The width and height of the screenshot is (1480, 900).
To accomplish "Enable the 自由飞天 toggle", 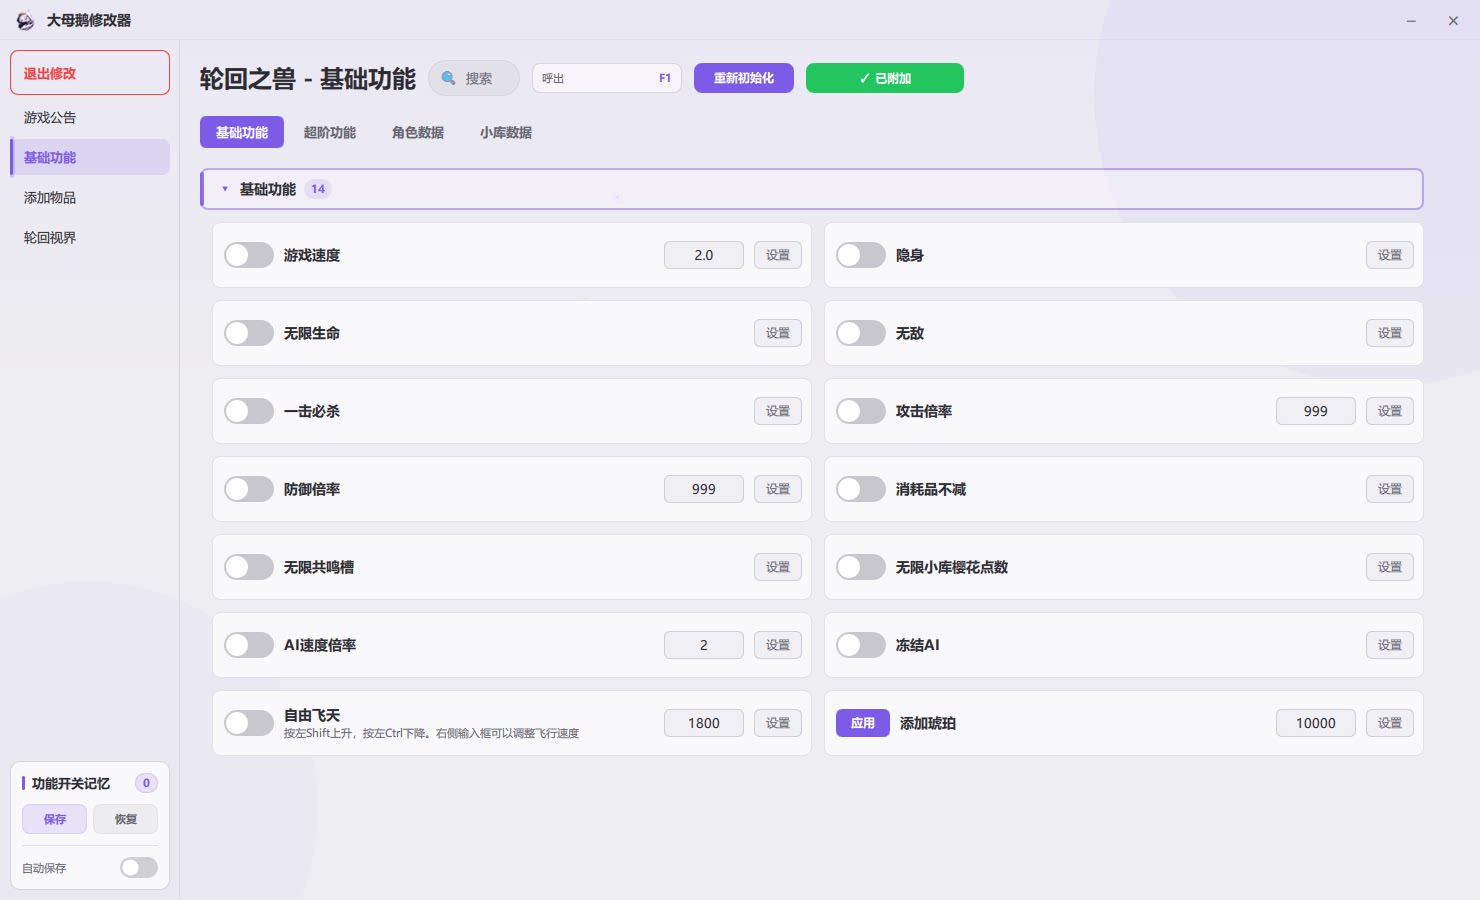I will tap(249, 723).
